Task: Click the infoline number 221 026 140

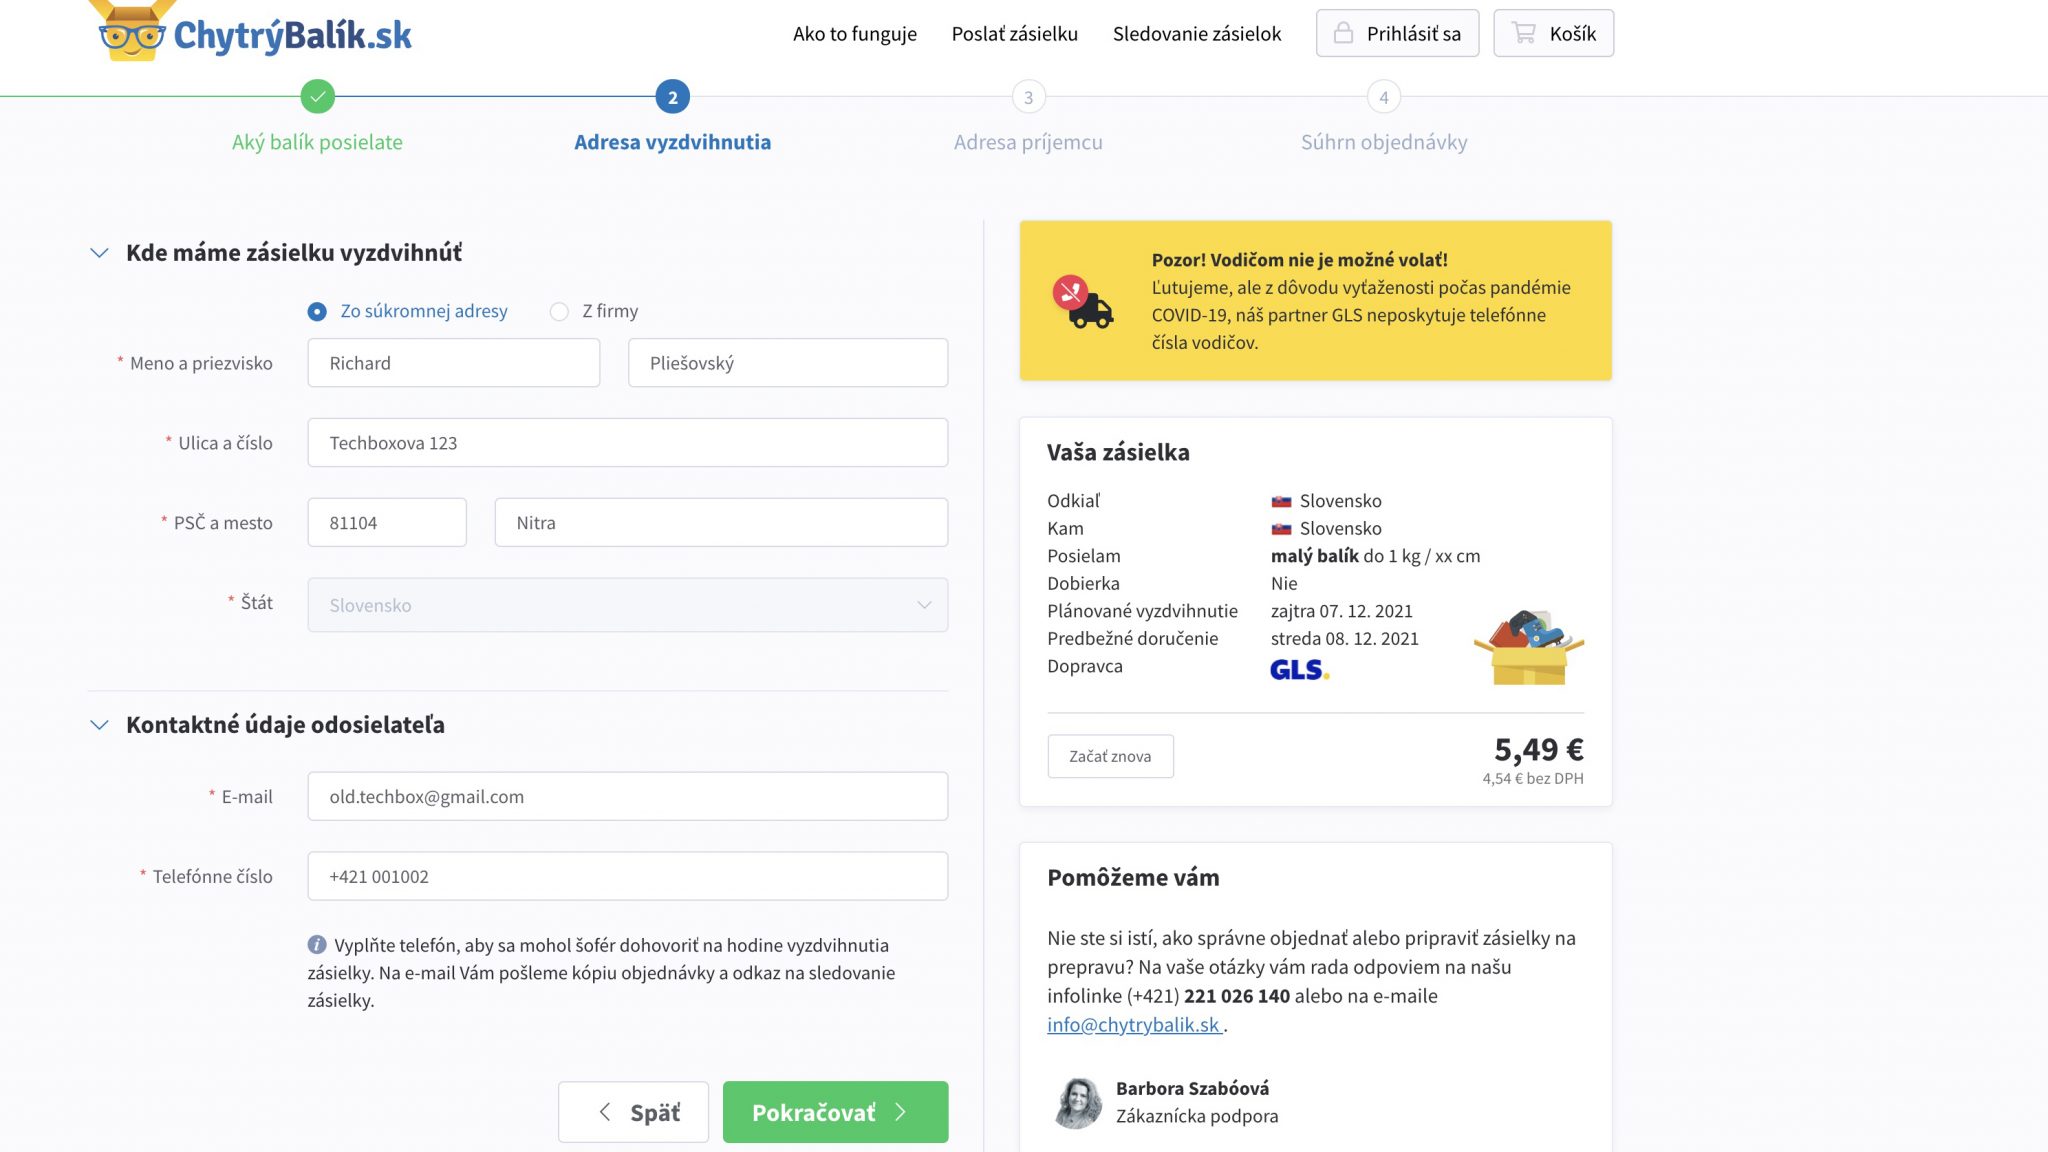Action: [x=1237, y=996]
